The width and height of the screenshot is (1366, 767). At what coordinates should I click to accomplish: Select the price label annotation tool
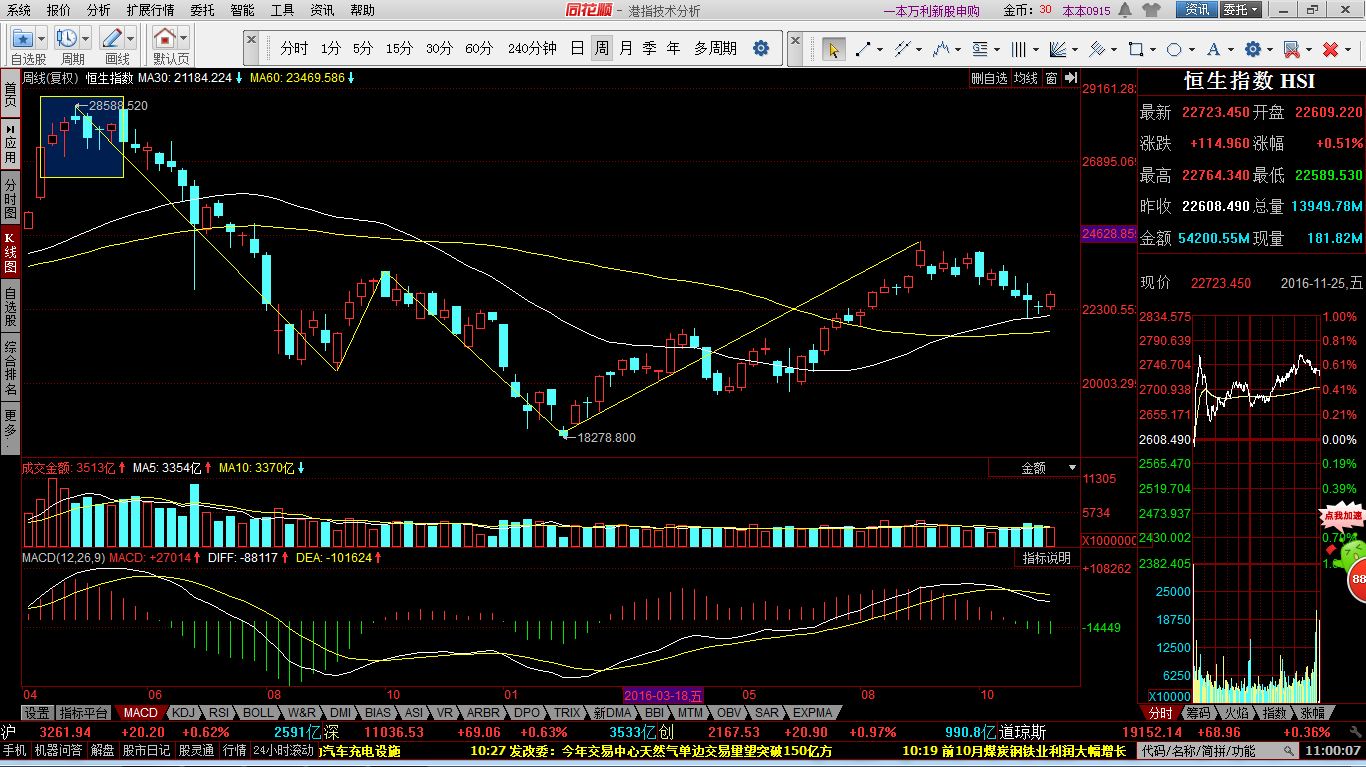tap(980, 49)
